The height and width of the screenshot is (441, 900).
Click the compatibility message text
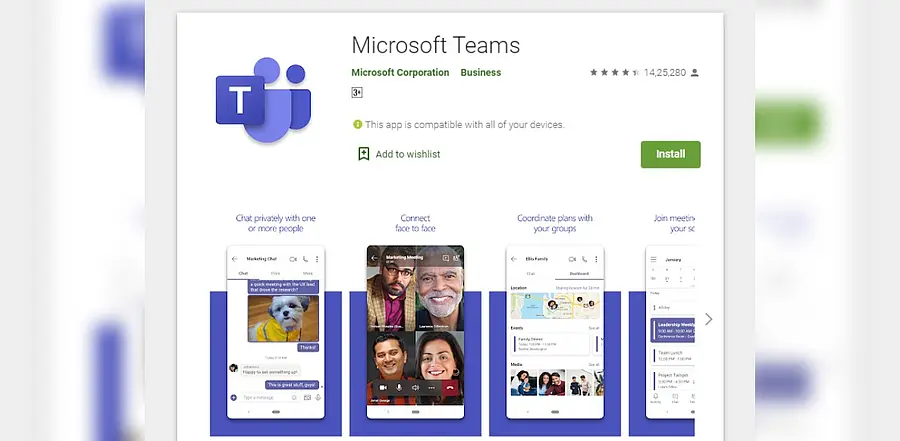point(464,125)
